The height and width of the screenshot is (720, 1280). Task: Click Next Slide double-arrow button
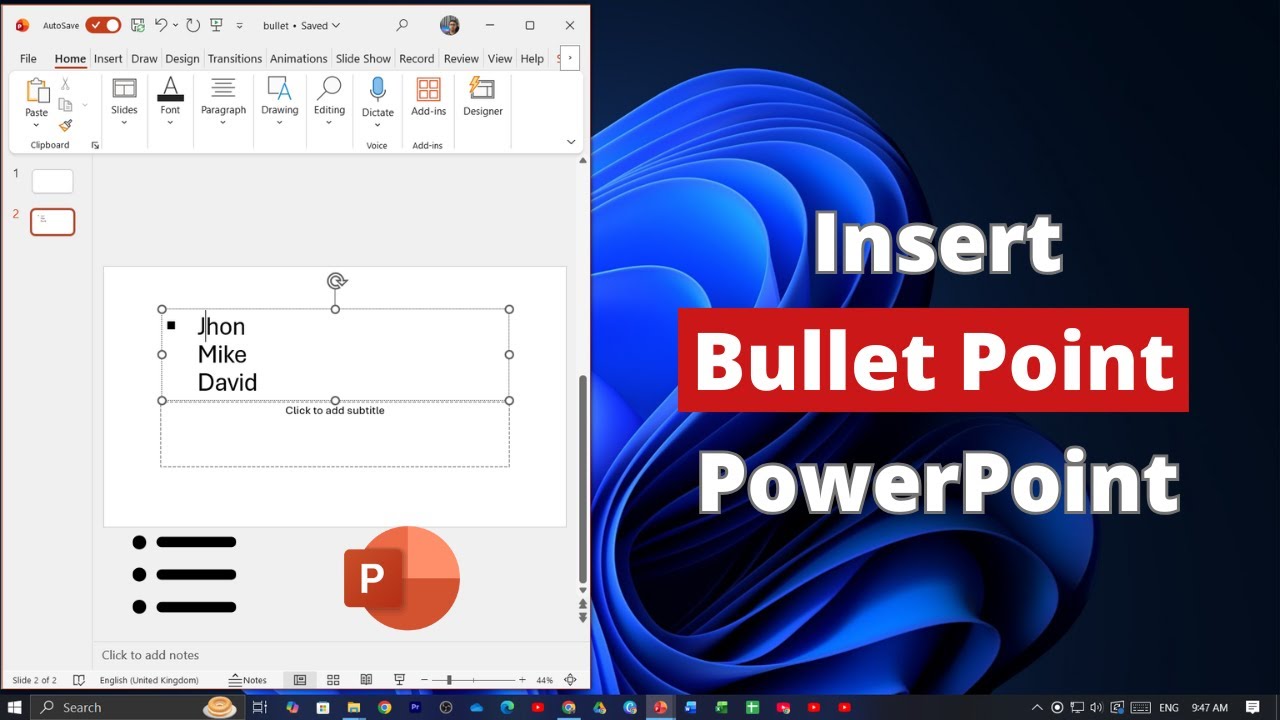(583, 618)
